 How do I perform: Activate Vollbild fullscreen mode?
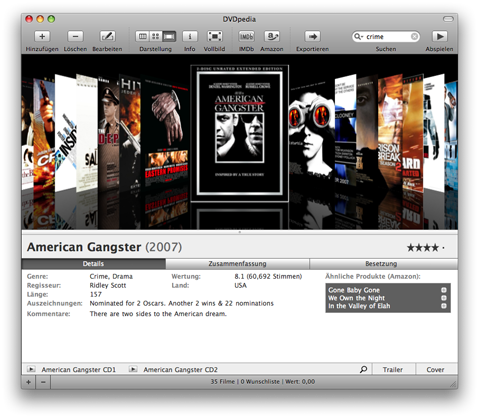click(x=215, y=36)
